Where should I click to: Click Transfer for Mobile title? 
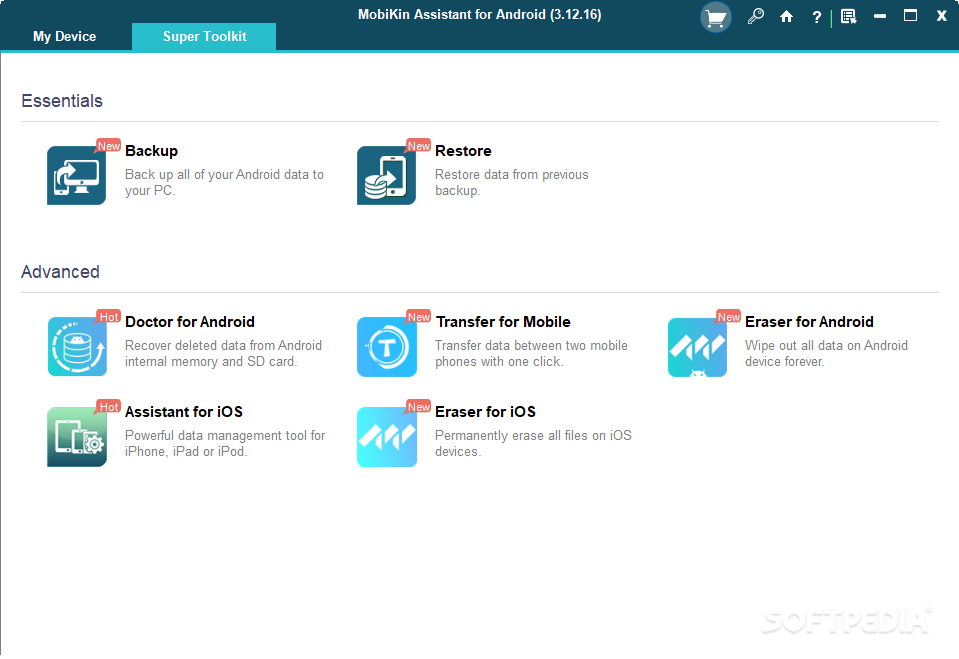pyautogui.click(x=503, y=322)
